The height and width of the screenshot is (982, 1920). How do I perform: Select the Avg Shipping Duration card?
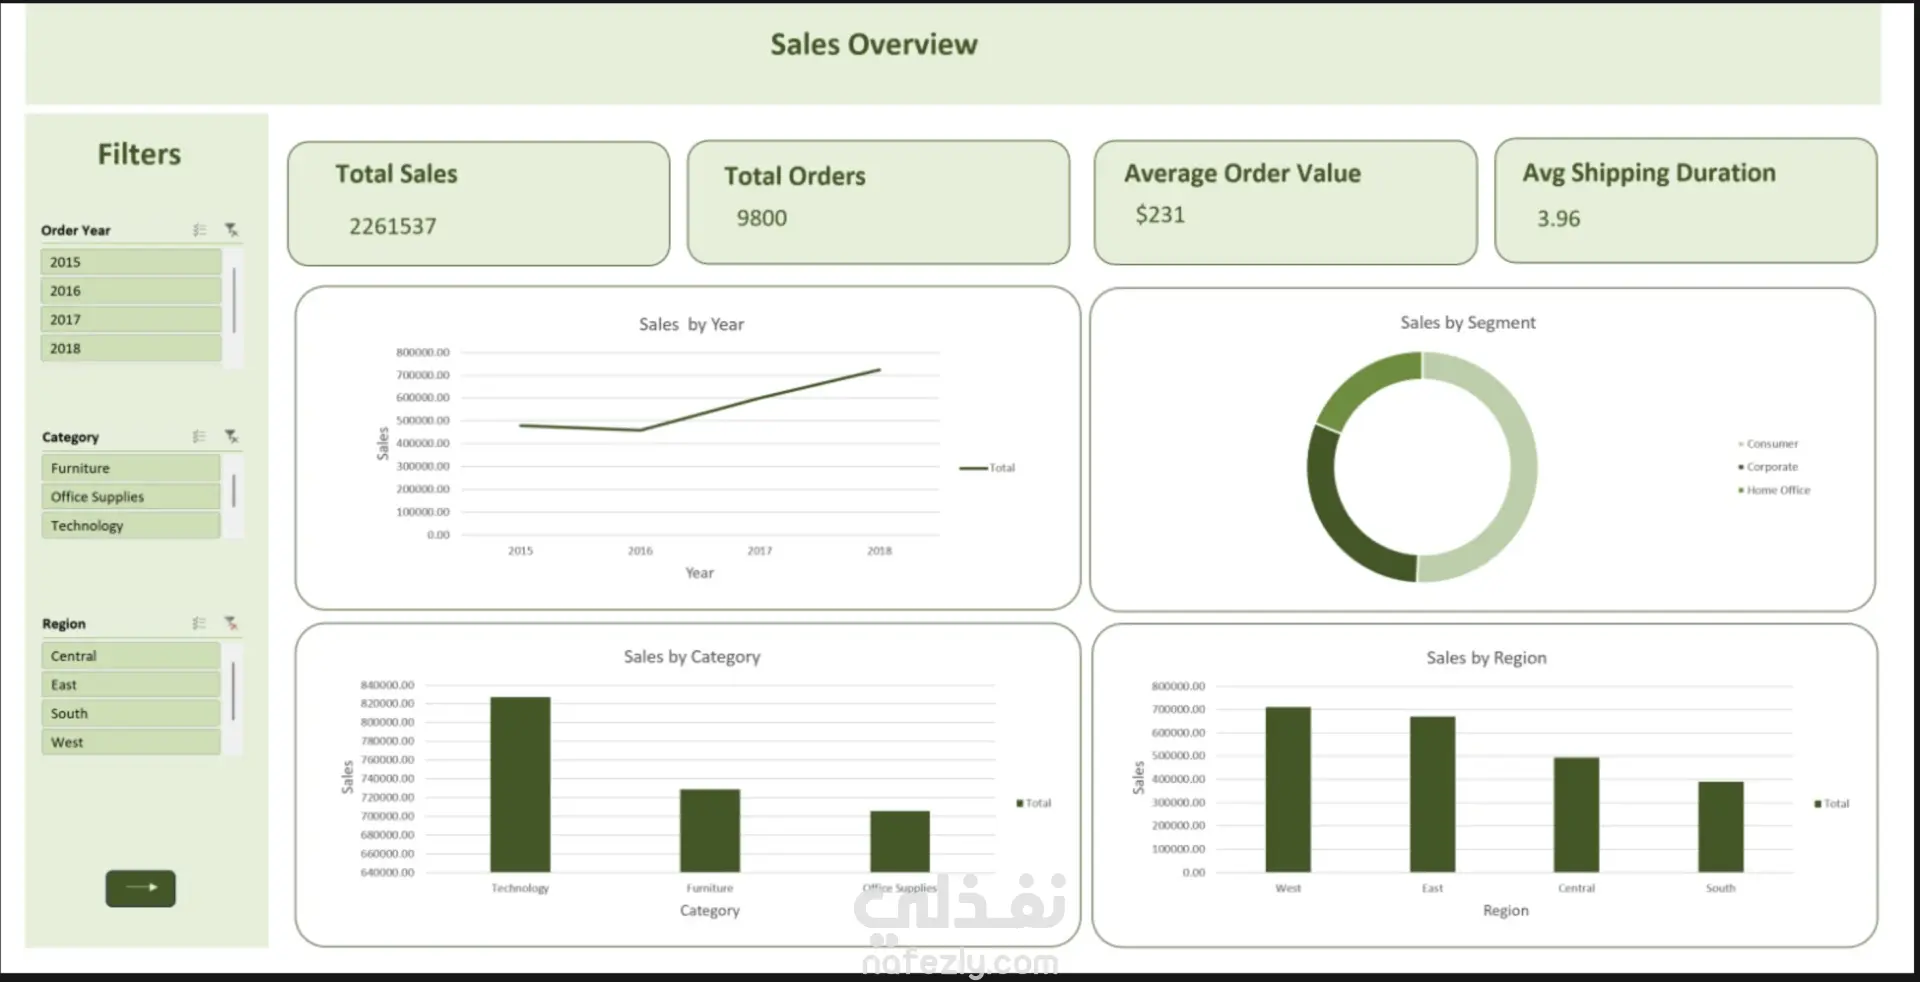click(1686, 201)
